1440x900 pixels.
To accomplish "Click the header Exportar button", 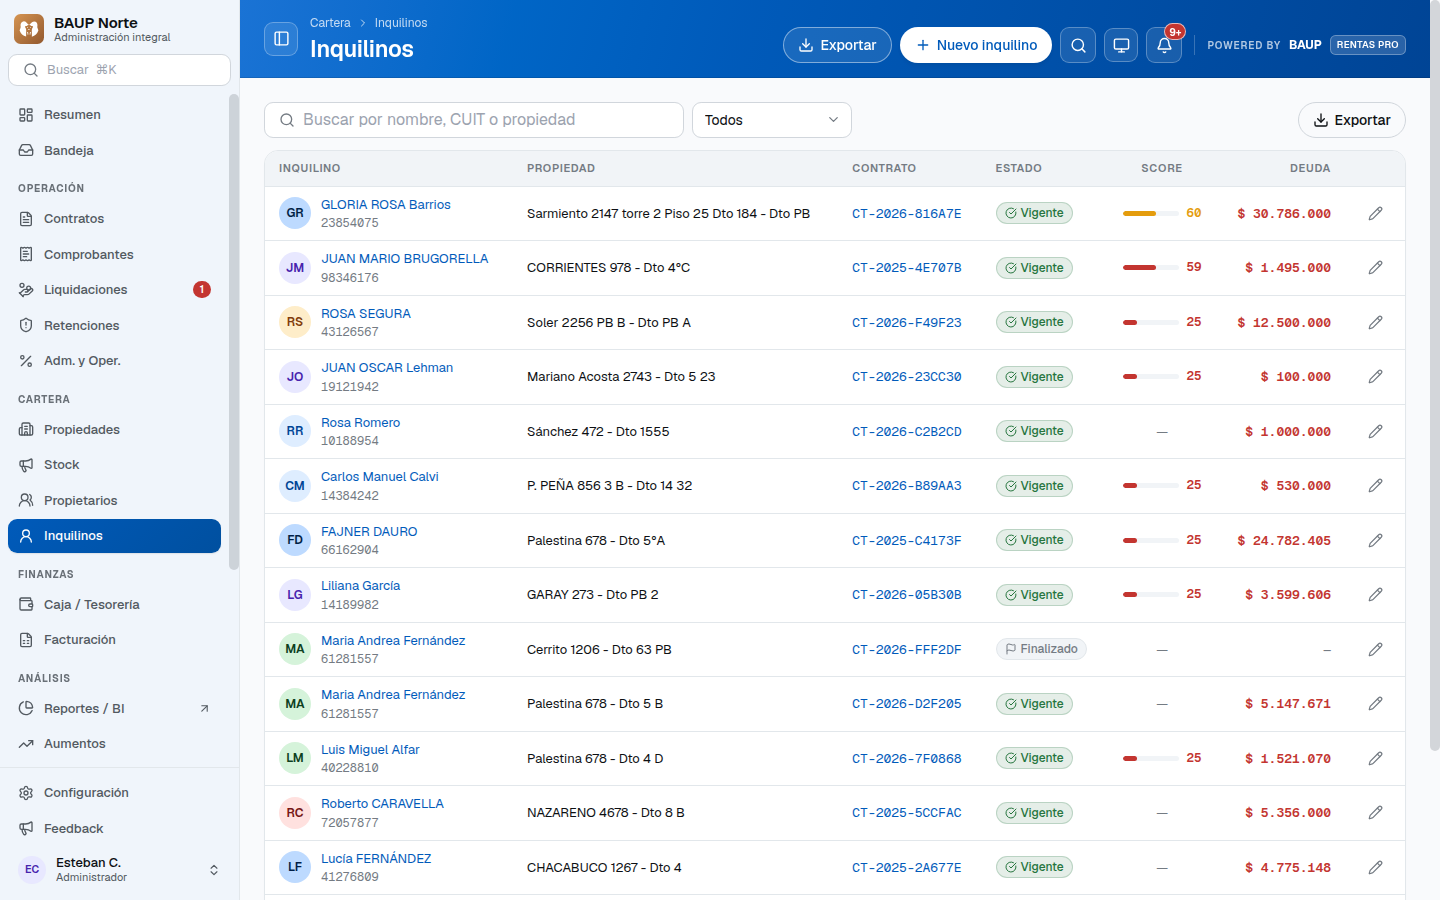I will point(837,45).
